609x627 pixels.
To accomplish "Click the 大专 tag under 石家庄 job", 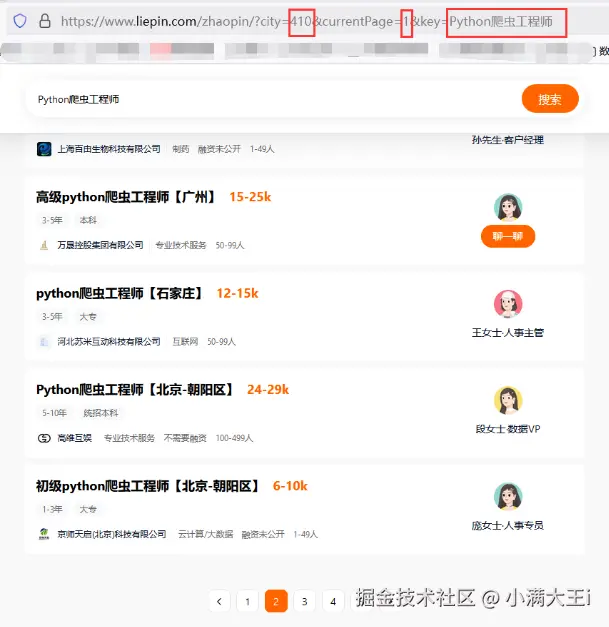I will [88, 317].
